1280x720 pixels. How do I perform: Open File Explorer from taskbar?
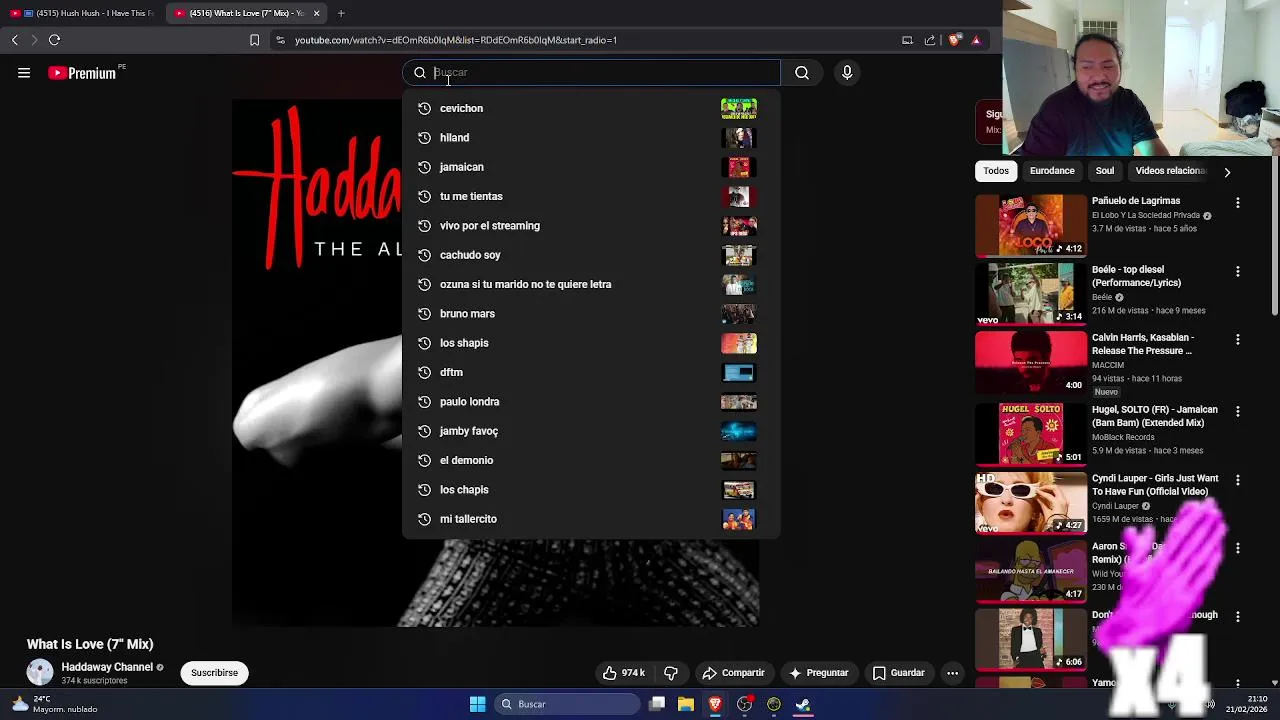pyautogui.click(x=686, y=704)
